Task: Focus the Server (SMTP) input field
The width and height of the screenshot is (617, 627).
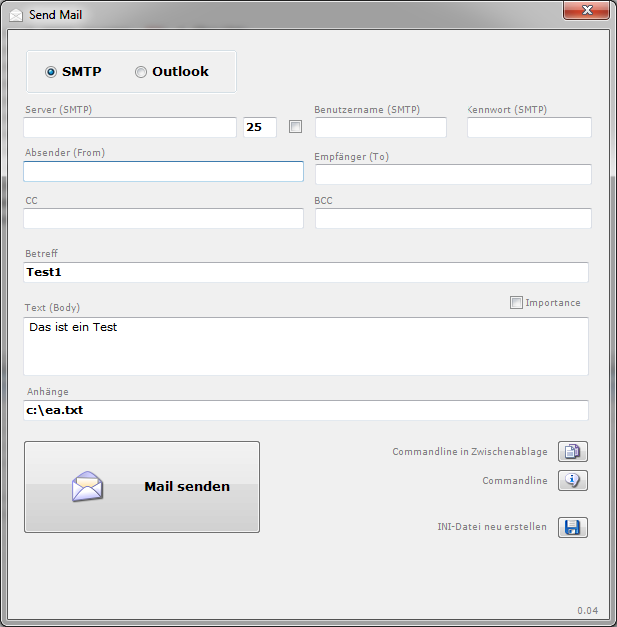Action: pyautogui.click(x=130, y=127)
